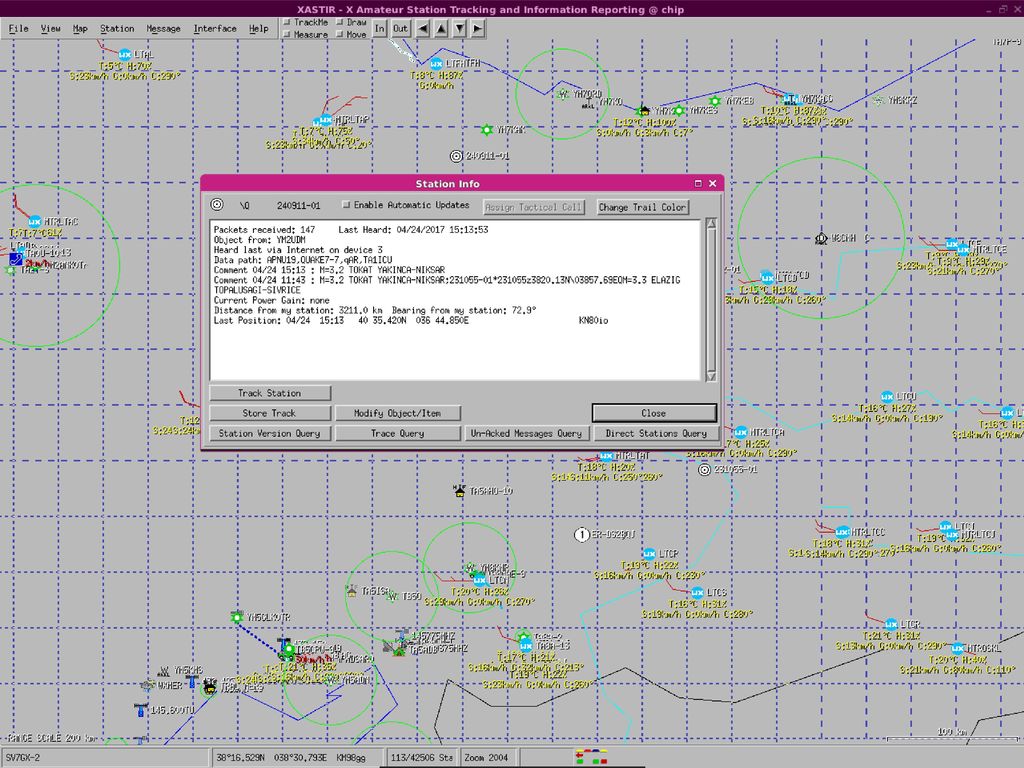Open the Message menu
This screenshot has width=1024, height=768.
(163, 29)
